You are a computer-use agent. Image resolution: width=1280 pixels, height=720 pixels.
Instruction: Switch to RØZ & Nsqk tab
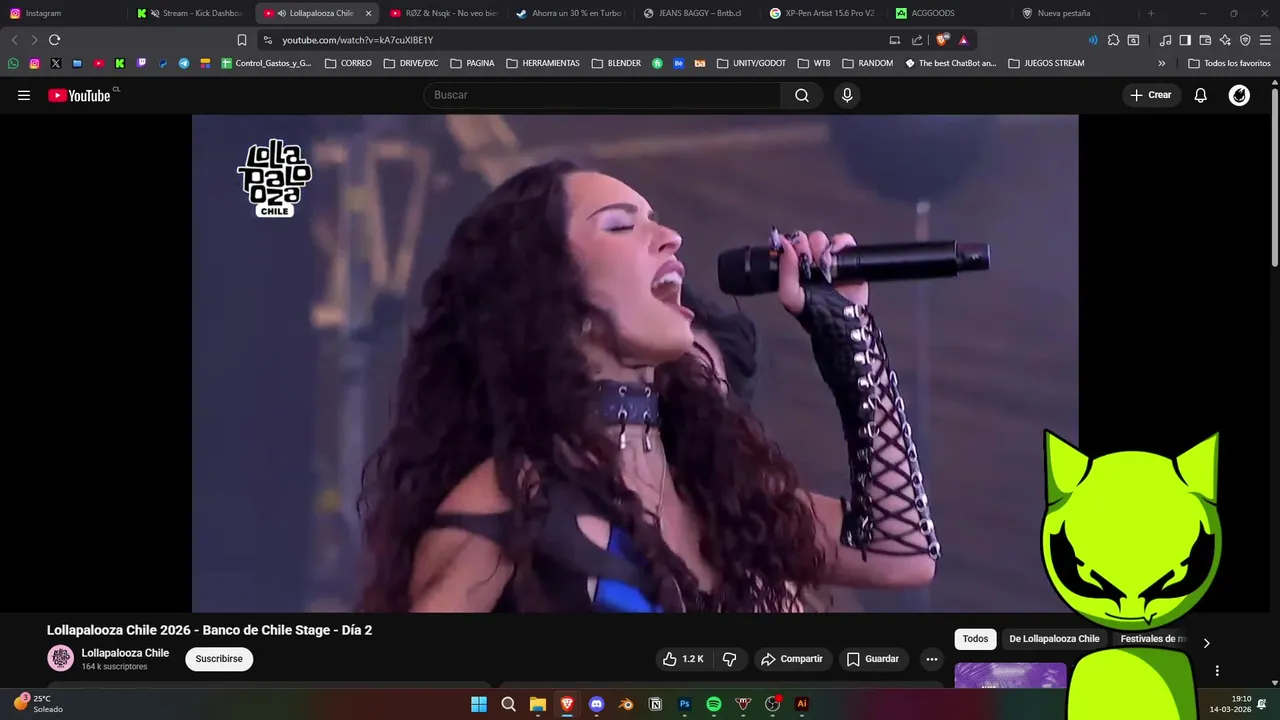click(443, 13)
